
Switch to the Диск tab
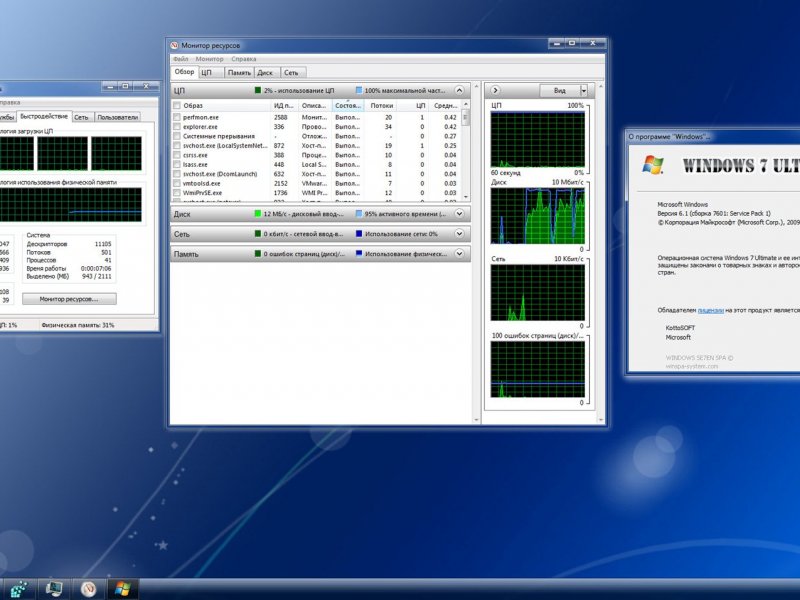coord(265,73)
